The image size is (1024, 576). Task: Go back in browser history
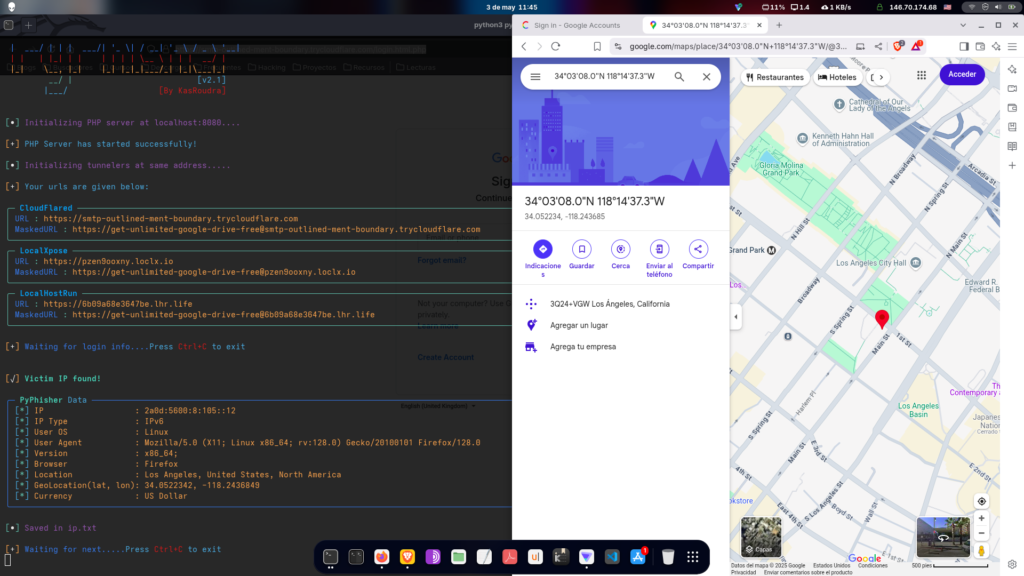pos(524,46)
